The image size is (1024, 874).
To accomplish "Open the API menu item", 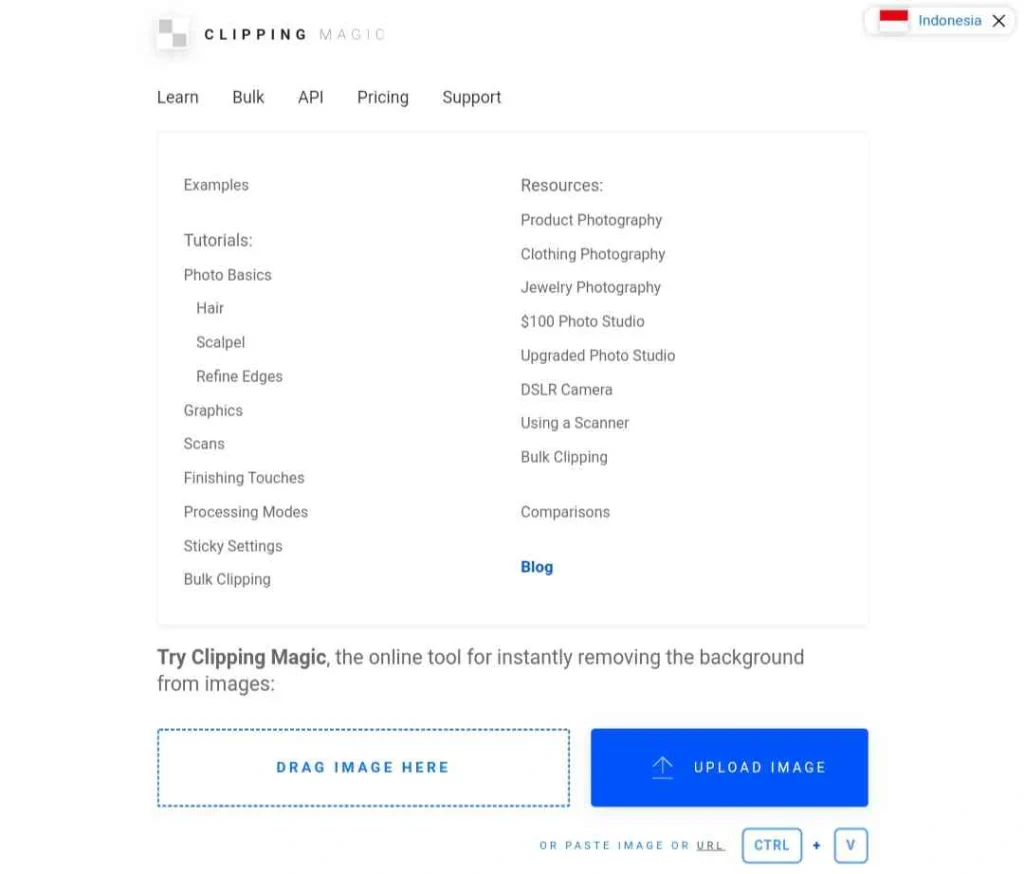I will click(311, 97).
